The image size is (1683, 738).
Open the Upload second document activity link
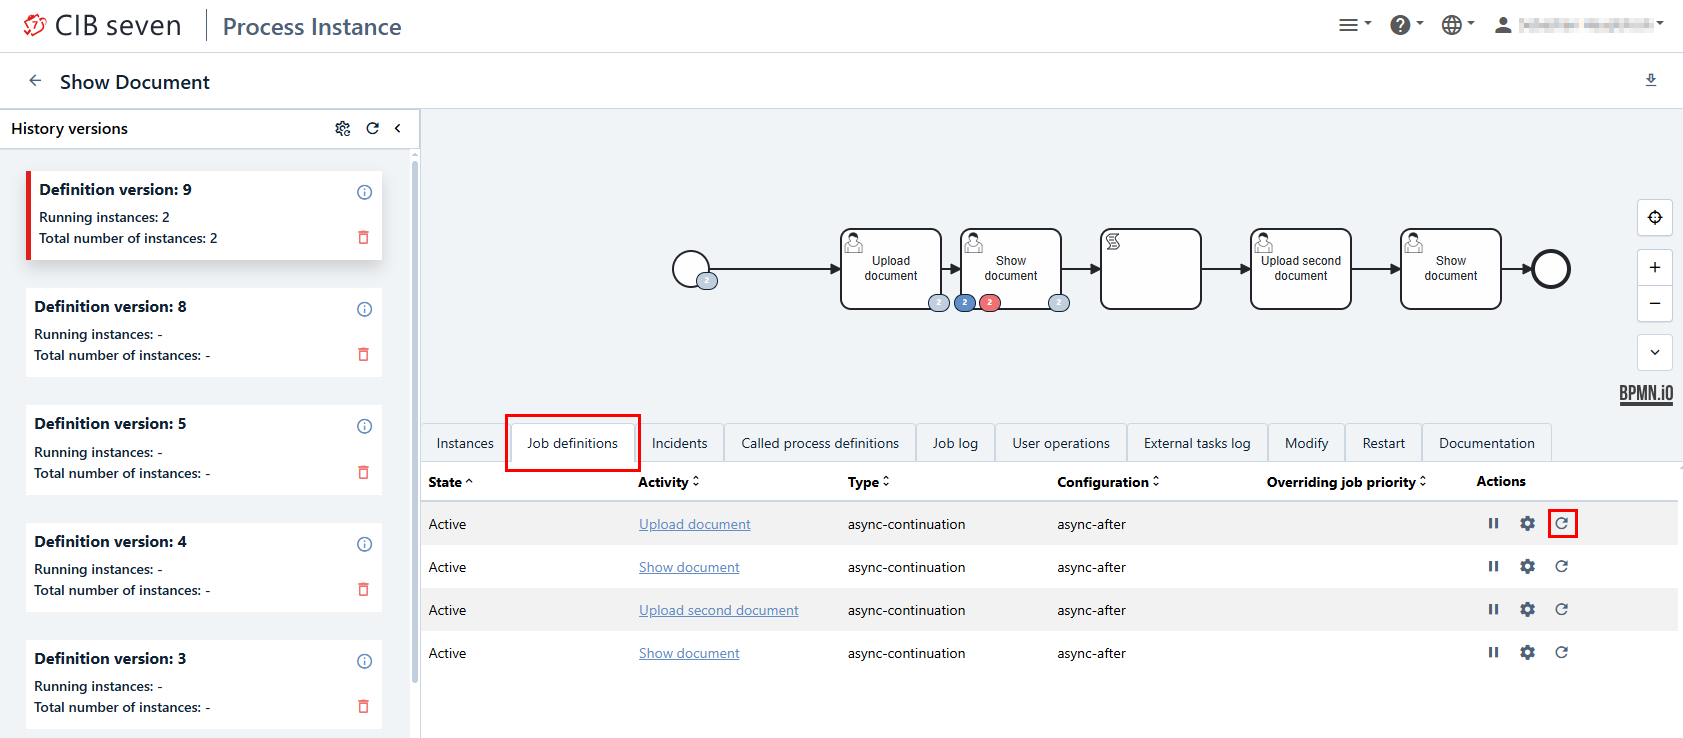718,610
